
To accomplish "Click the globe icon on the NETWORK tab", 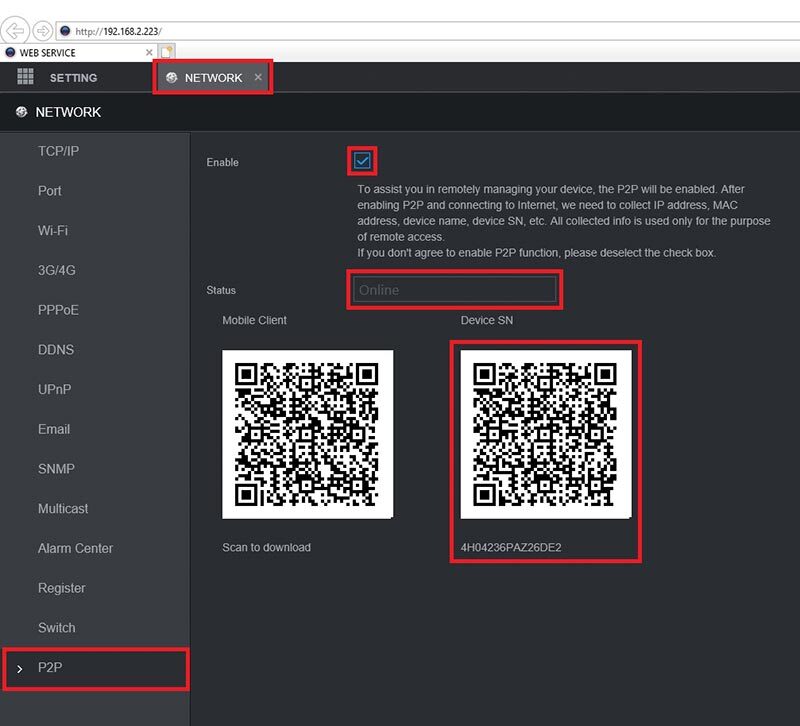I will tap(172, 77).
